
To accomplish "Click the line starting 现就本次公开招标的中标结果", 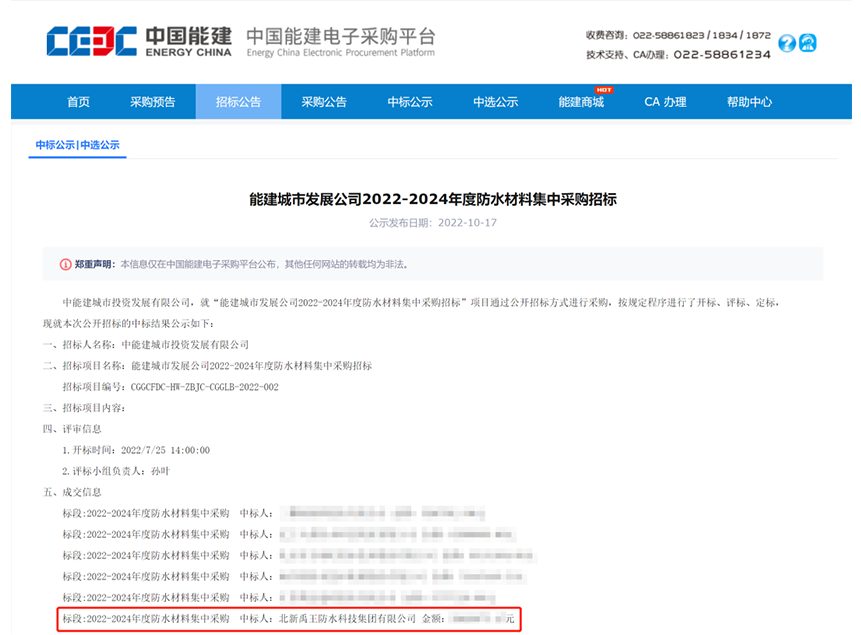I will click(128, 324).
